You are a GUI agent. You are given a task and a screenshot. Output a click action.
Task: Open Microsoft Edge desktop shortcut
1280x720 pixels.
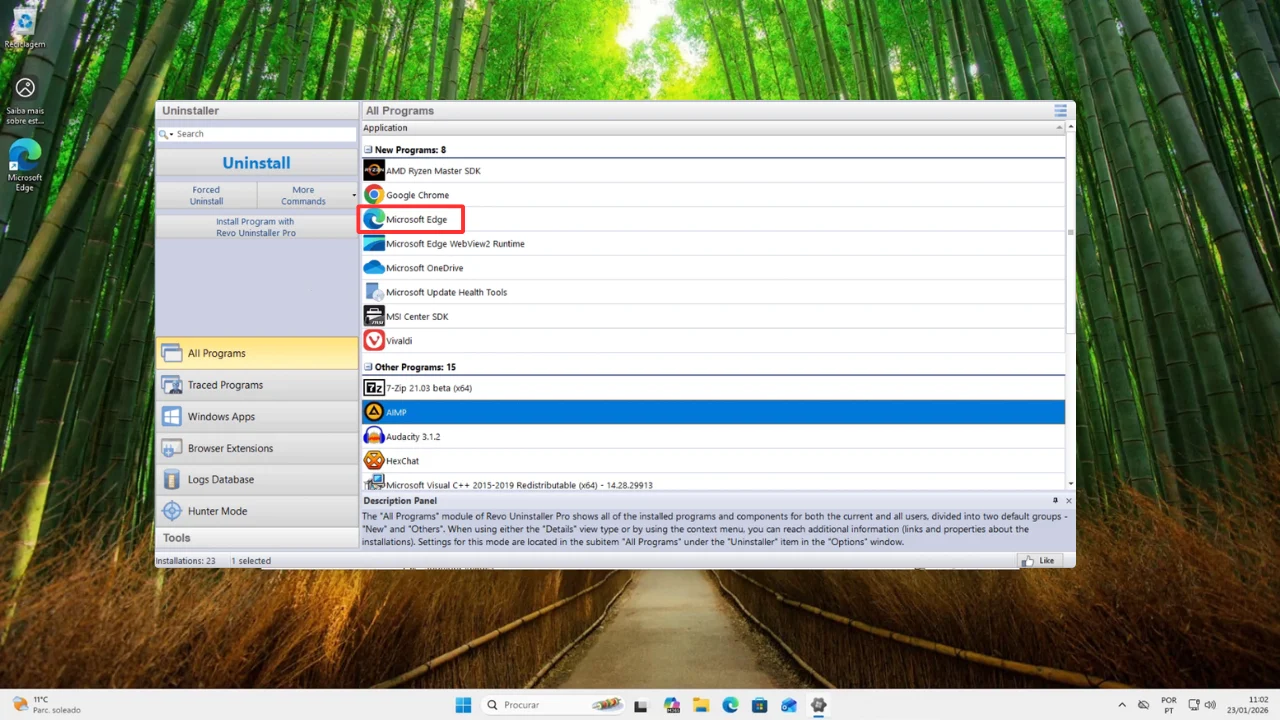coord(25,166)
